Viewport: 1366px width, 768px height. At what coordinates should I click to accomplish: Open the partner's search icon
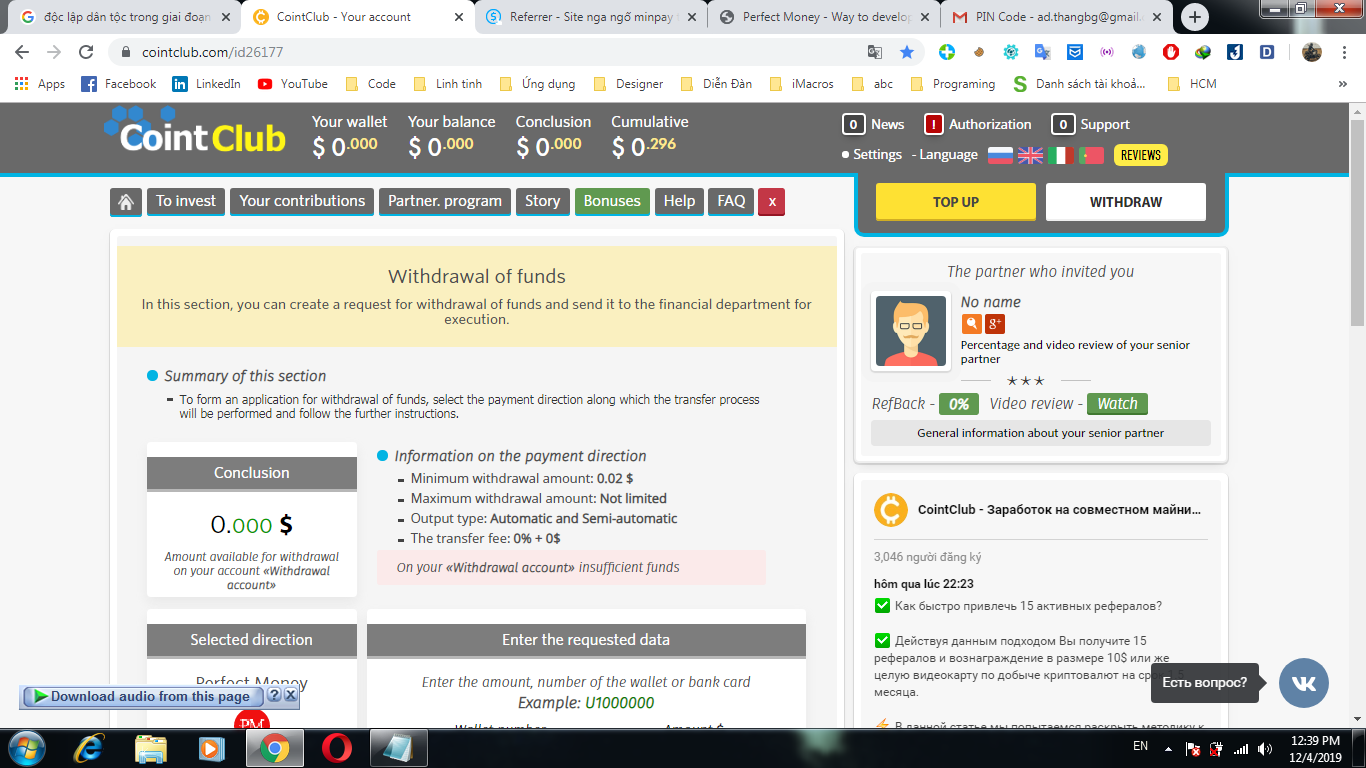tap(971, 323)
